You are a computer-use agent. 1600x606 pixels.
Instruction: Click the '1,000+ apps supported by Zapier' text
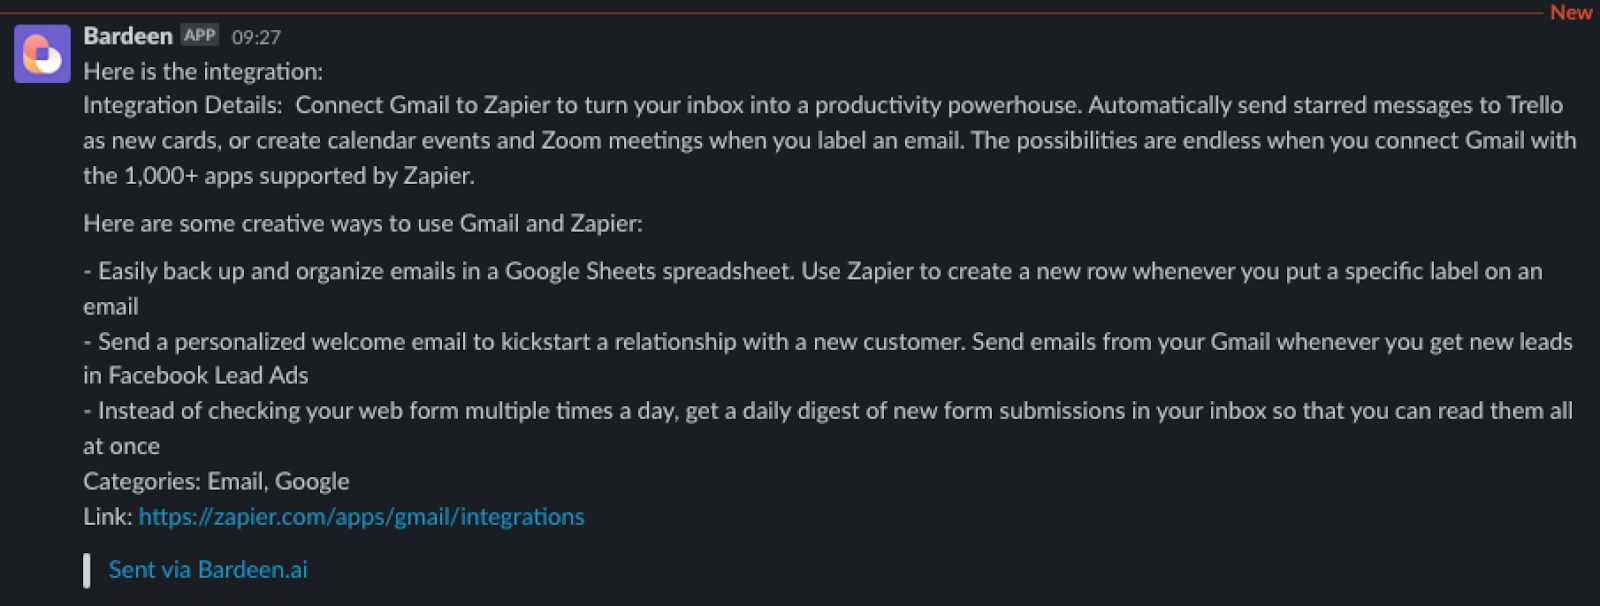point(299,176)
